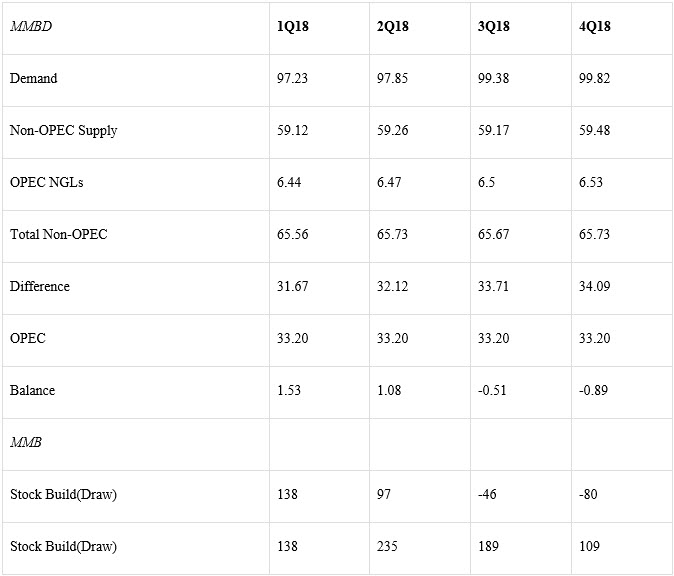Select the 59.26 Non-OPEC Supply cell
The image size is (674, 576).
(x=392, y=130)
